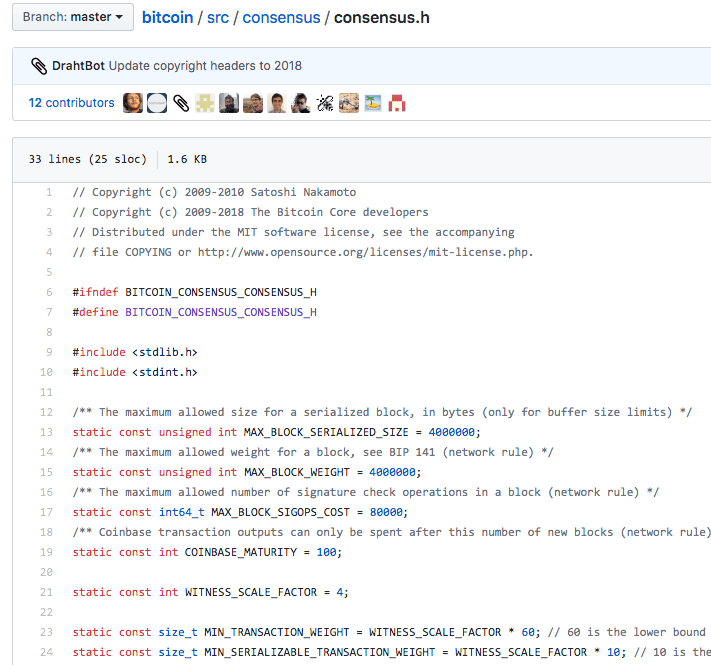Open commit 'Update copyright headers to 2018'
711x665 pixels.
point(205,66)
